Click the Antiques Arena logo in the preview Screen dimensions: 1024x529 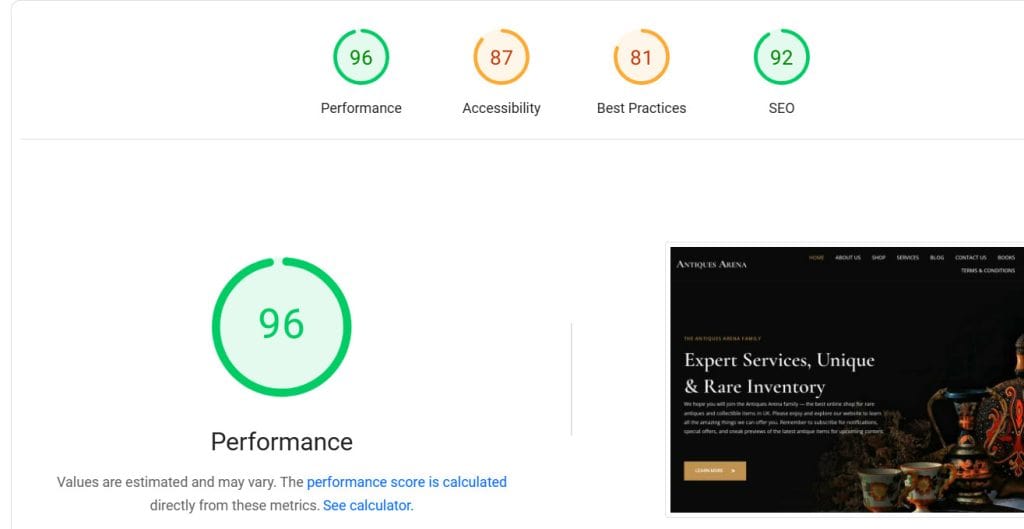click(711, 264)
